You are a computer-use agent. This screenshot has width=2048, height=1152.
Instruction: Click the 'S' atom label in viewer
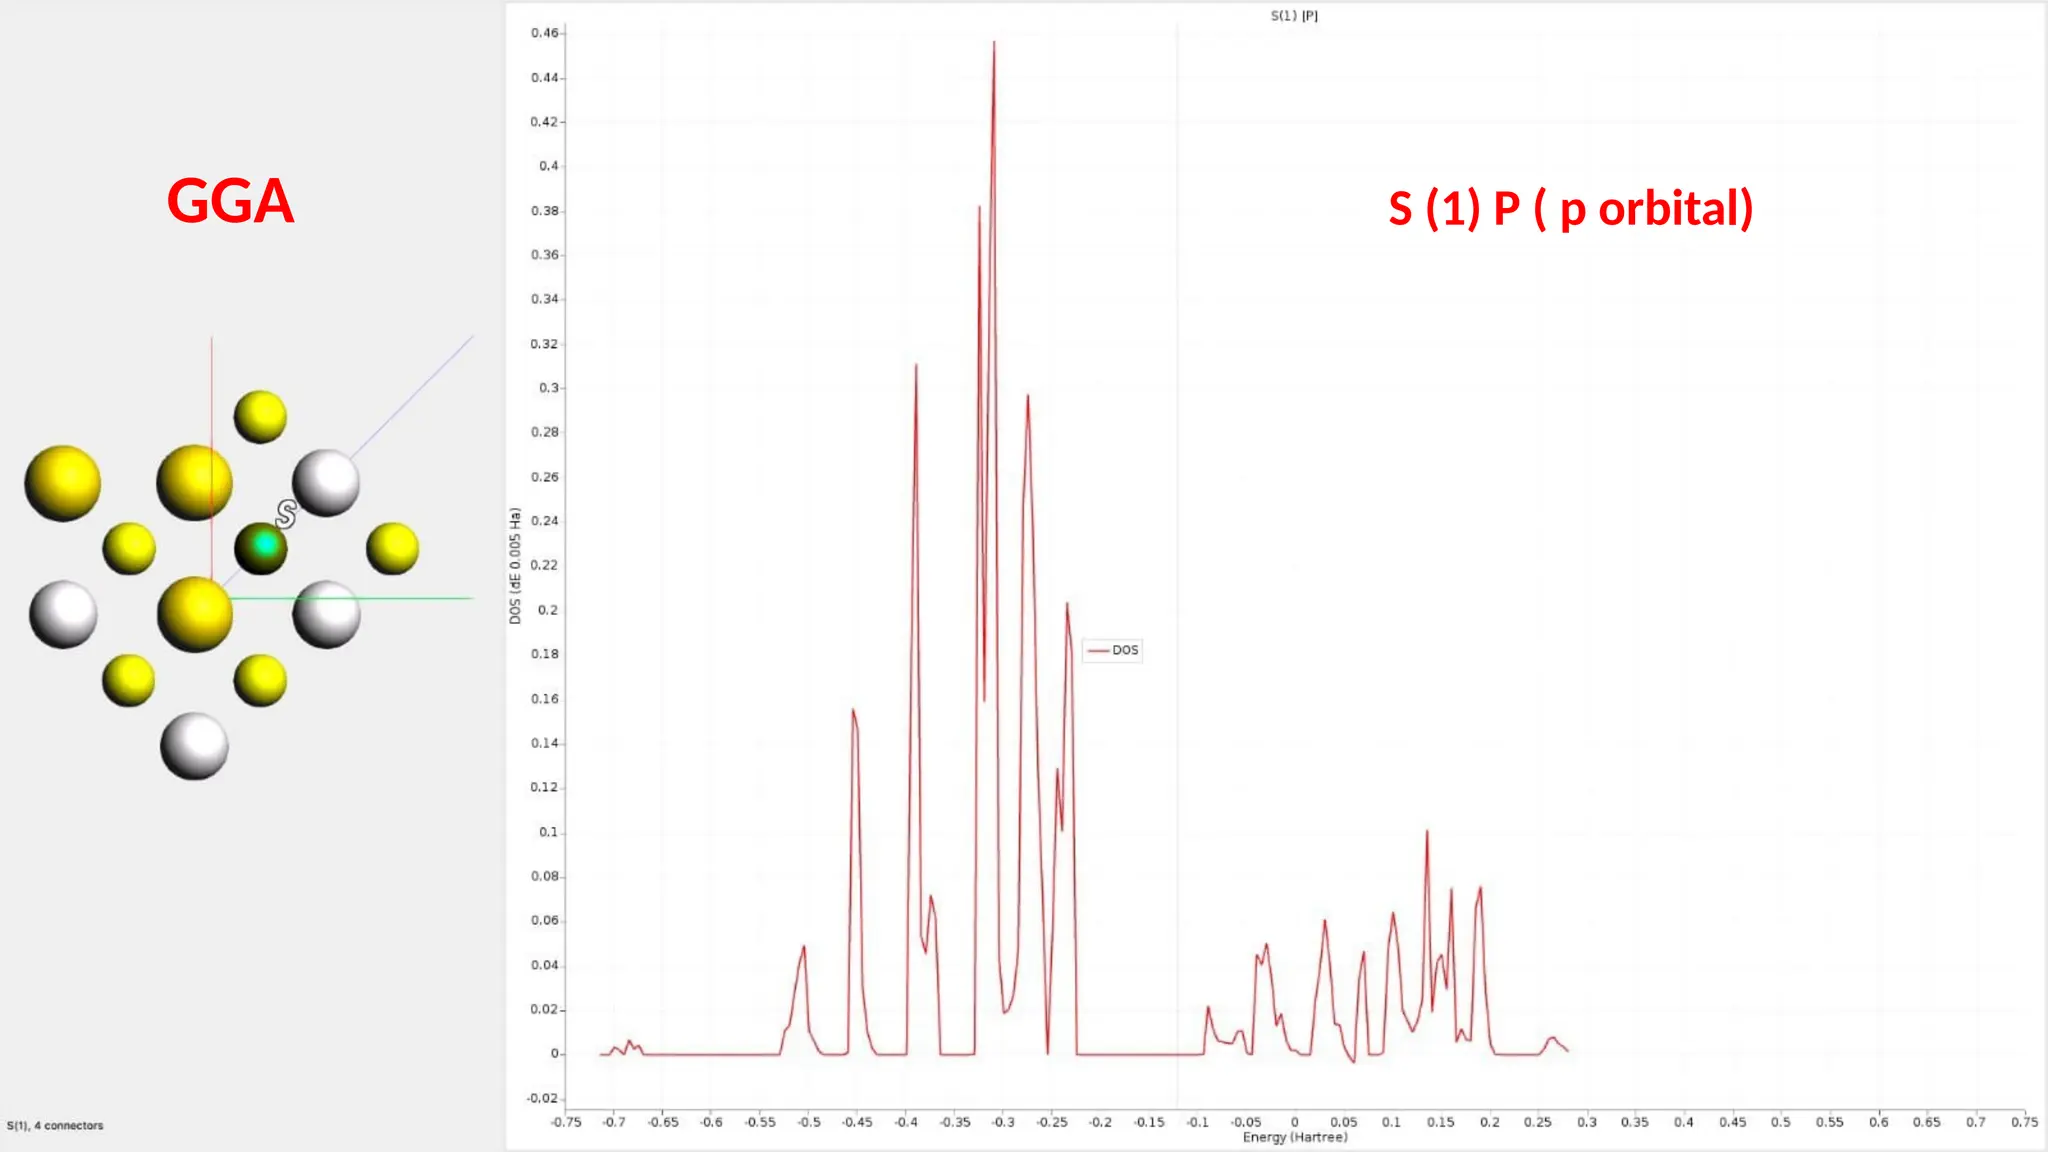[x=286, y=514]
